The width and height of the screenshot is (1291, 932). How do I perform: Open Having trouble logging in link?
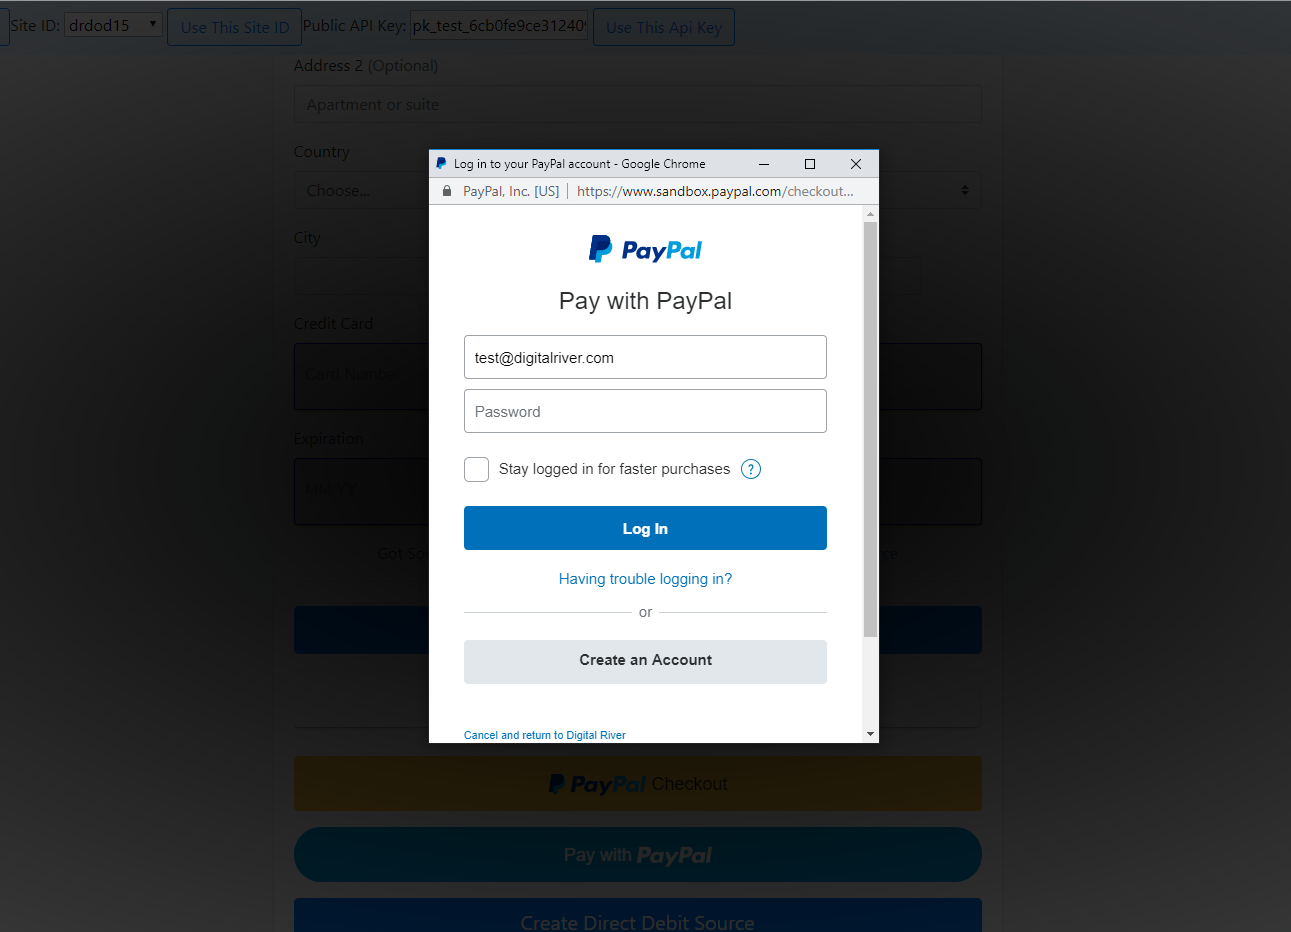coord(645,579)
